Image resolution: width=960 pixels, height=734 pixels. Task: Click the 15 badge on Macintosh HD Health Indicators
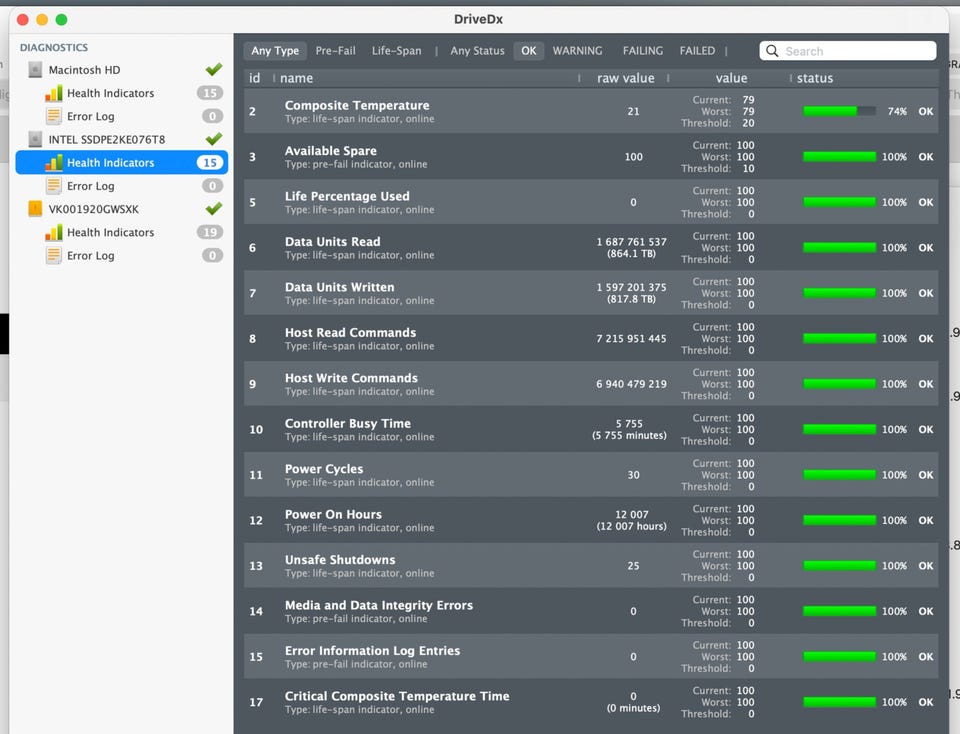coord(210,93)
